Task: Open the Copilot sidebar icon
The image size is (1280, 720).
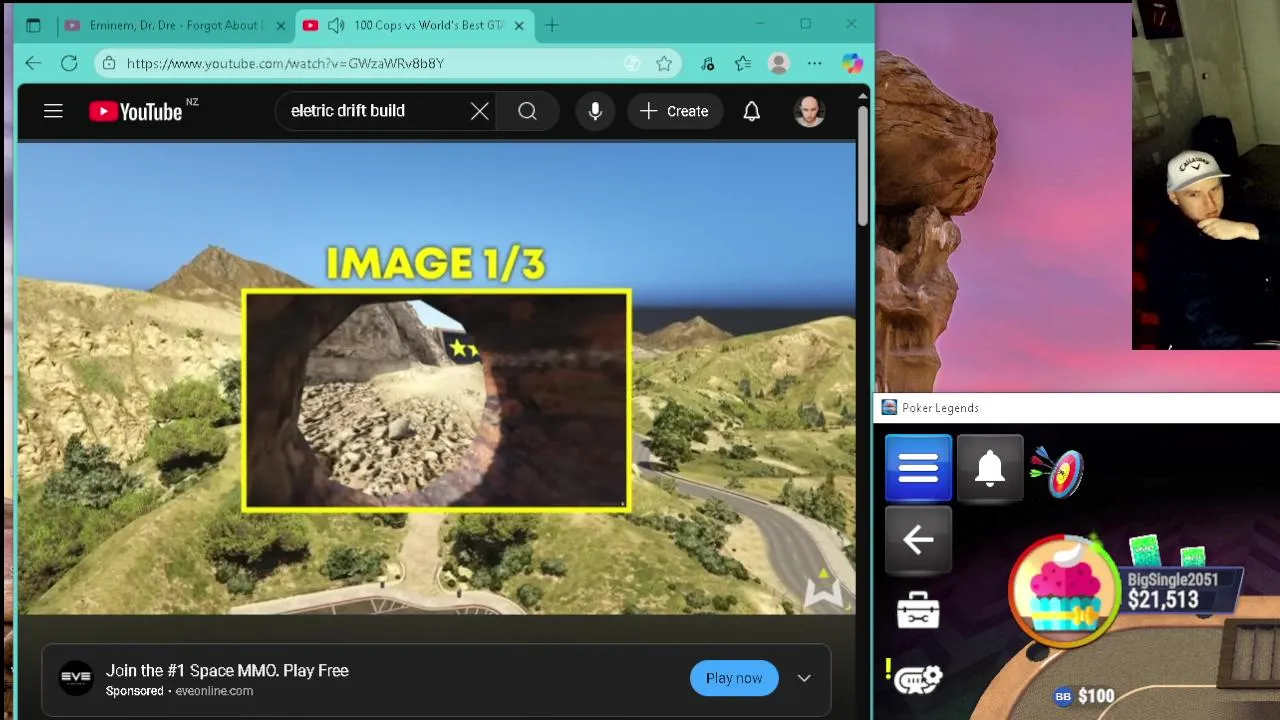Action: point(852,63)
